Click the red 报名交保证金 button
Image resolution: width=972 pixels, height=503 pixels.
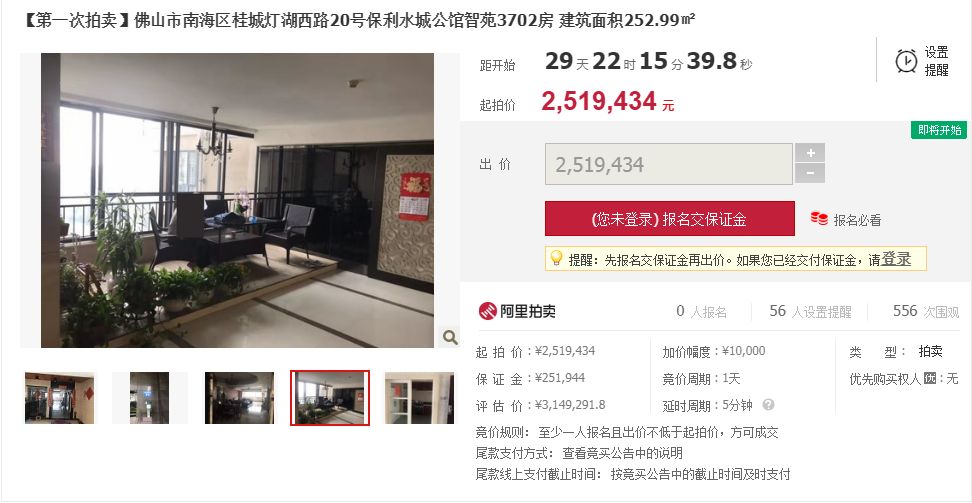point(669,219)
